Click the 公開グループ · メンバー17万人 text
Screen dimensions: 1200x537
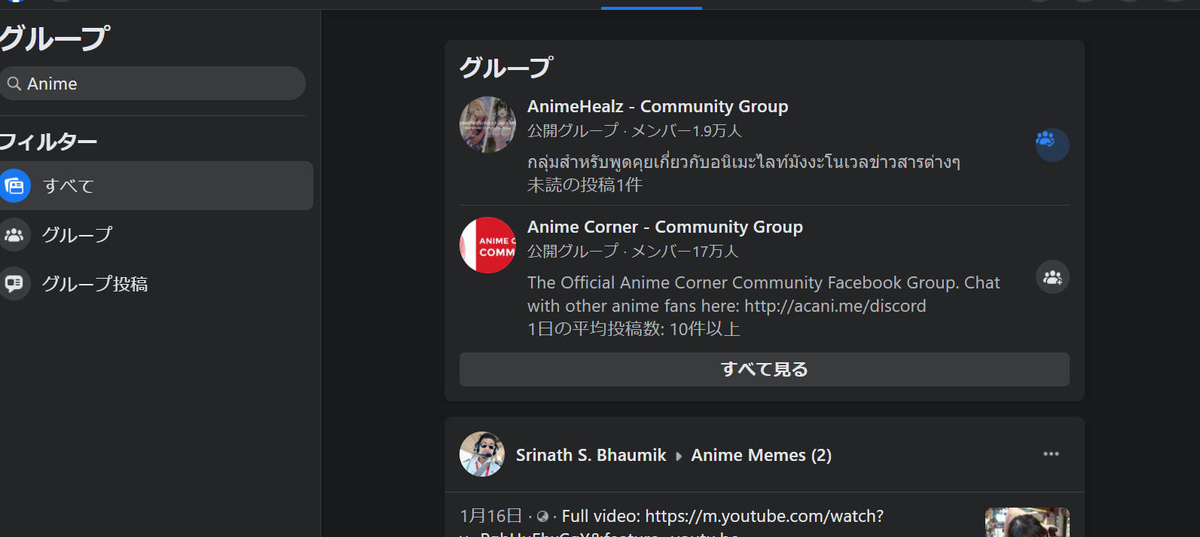click(x=633, y=251)
